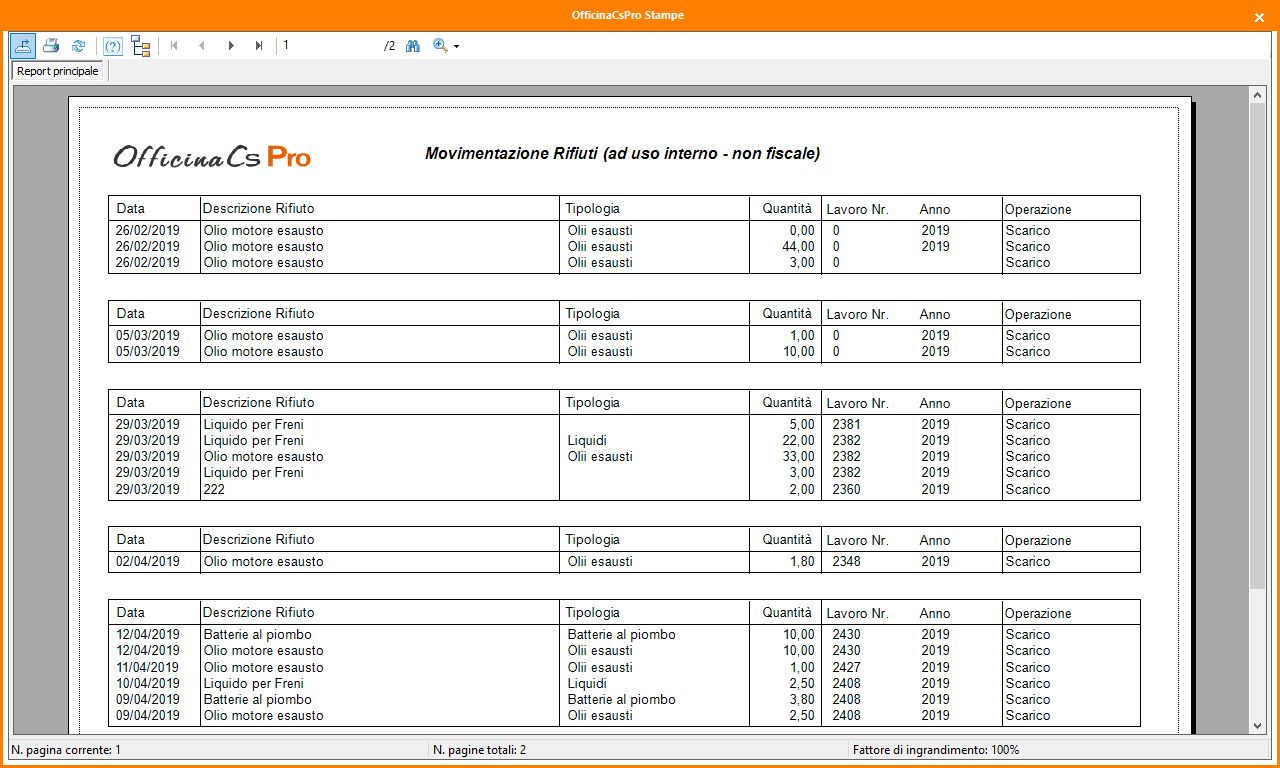
Task: Click the vertical scrollbar up arrow
Action: (x=1258, y=95)
